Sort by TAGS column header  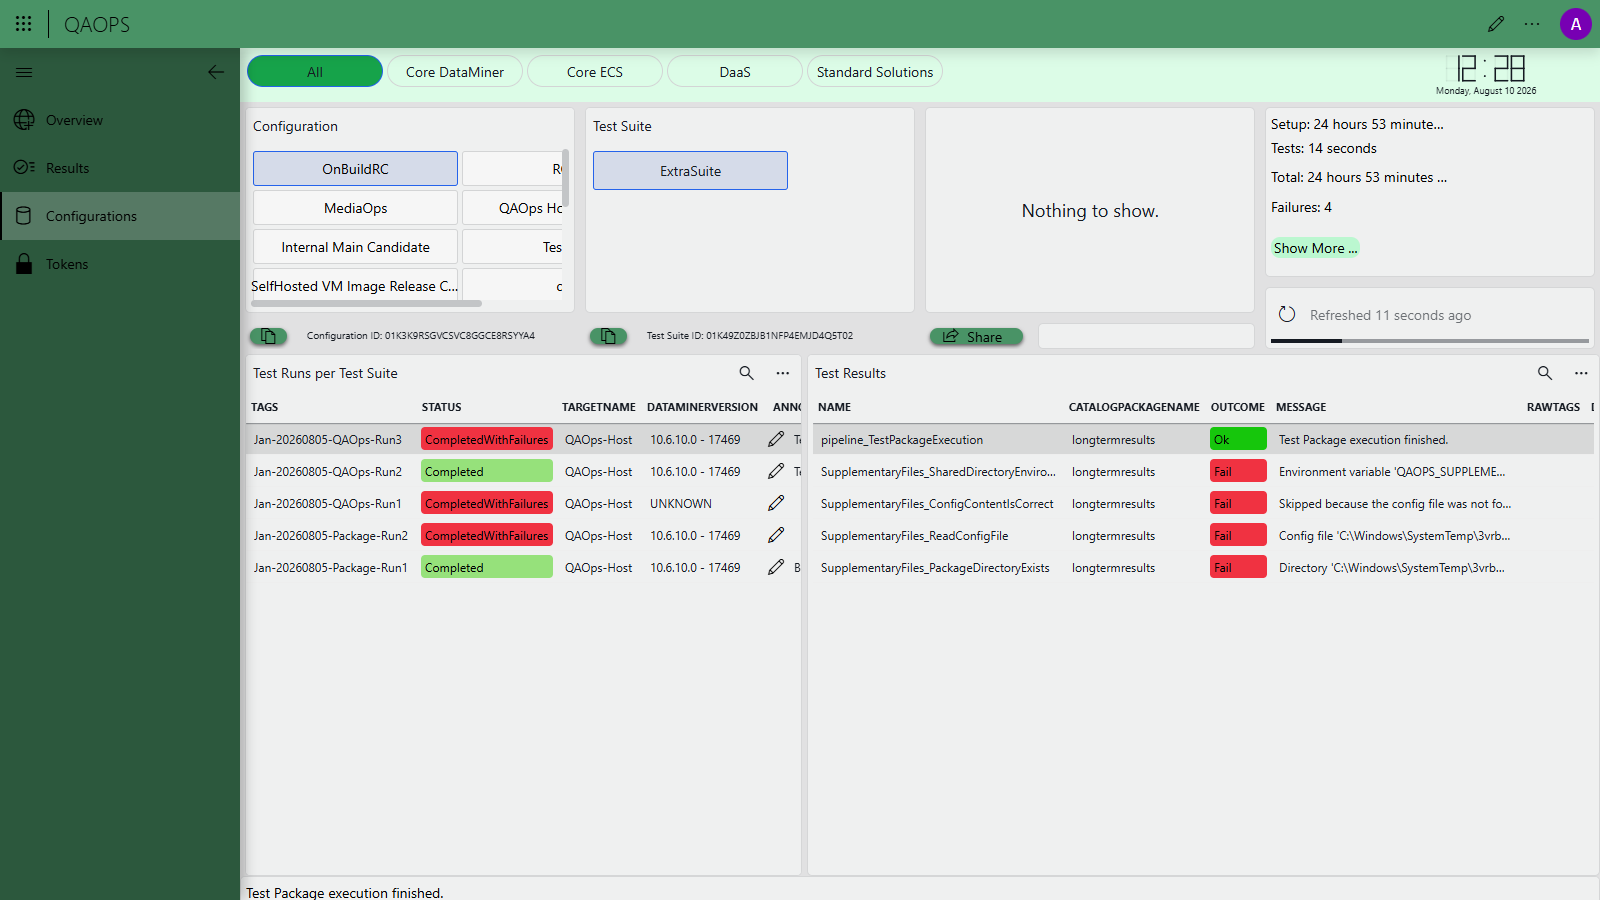(x=265, y=407)
